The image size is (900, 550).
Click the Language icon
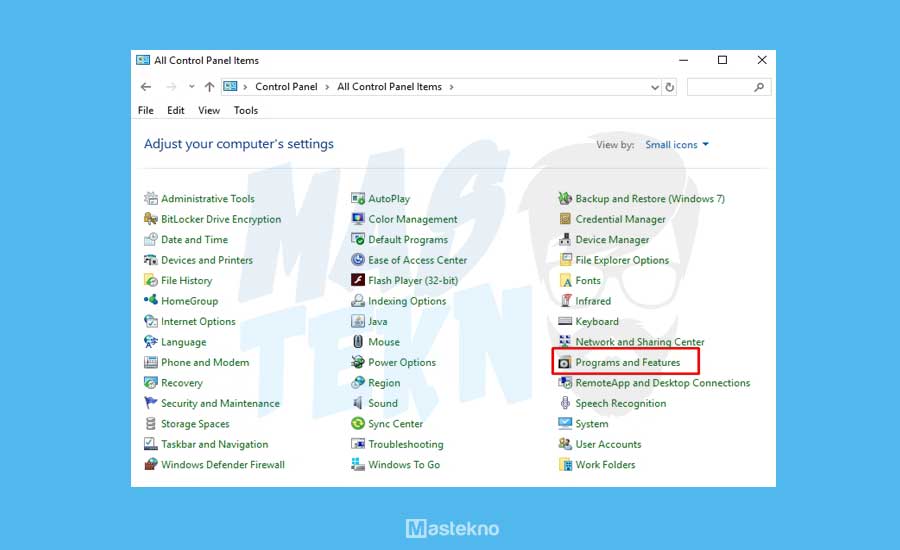(x=151, y=342)
